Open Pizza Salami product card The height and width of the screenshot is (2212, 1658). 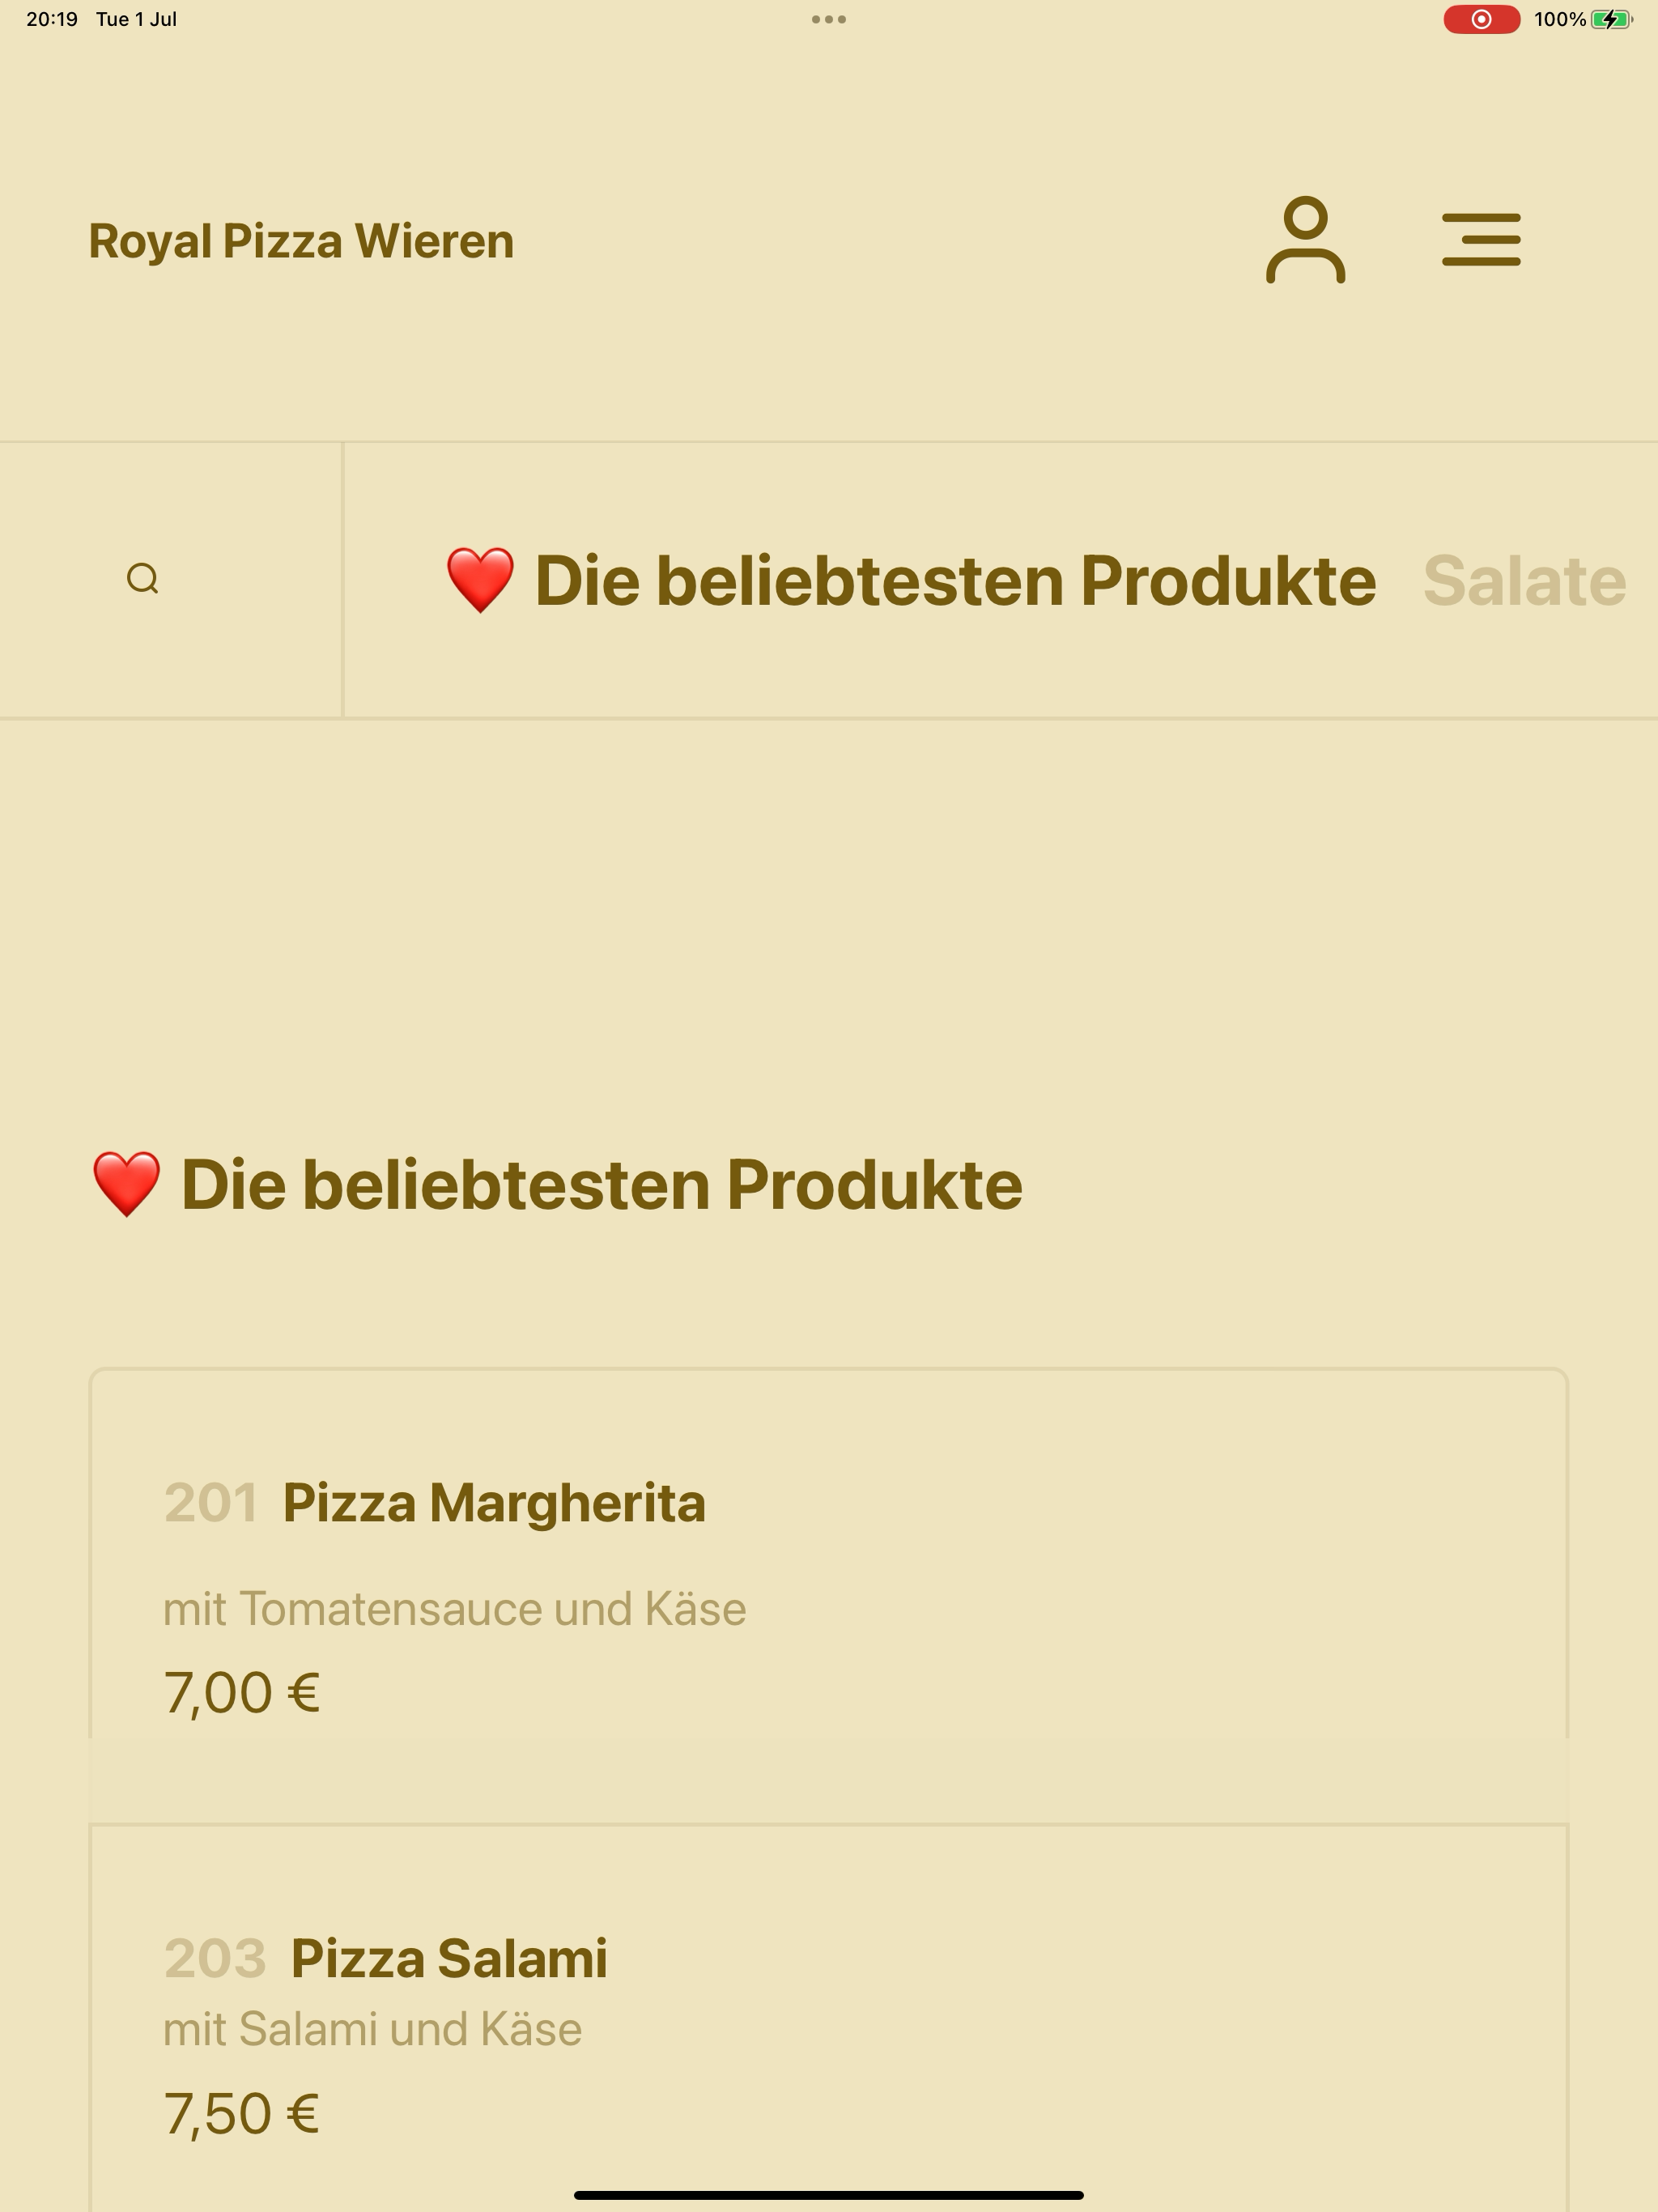[829, 2018]
